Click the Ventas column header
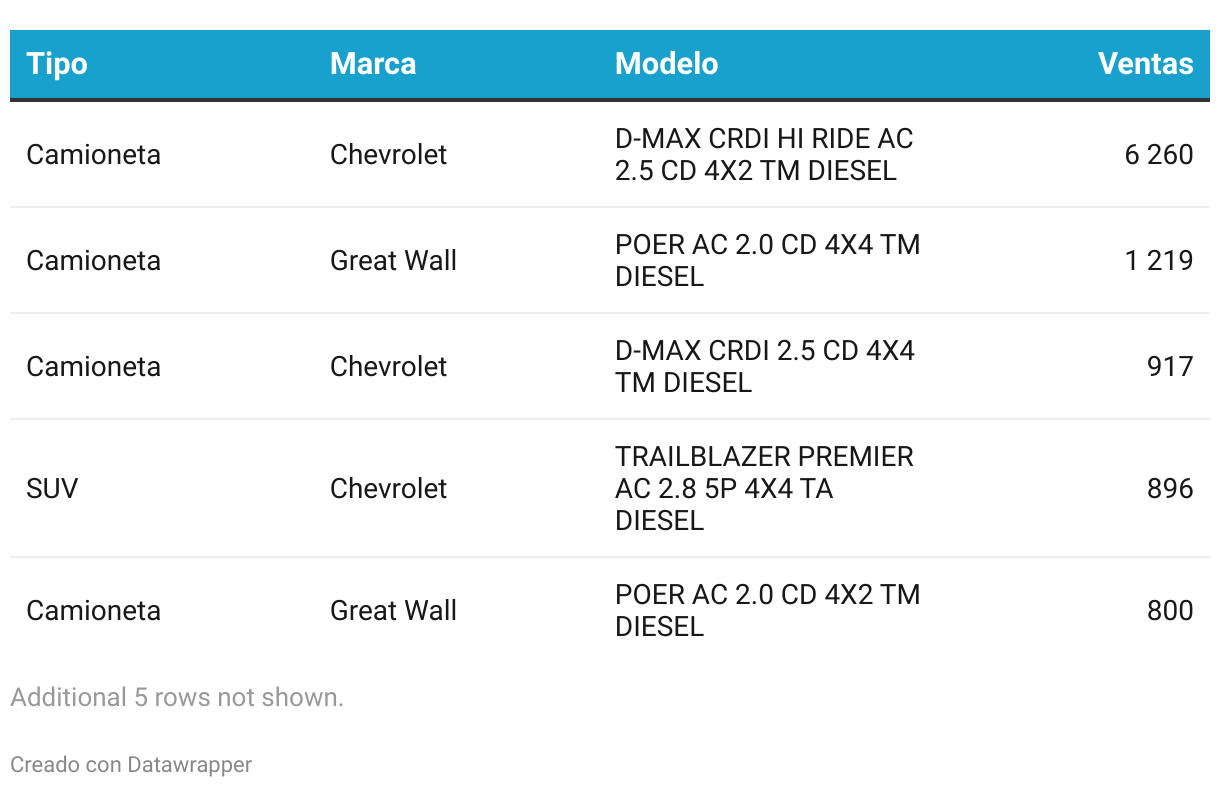1220x788 pixels. (1145, 64)
